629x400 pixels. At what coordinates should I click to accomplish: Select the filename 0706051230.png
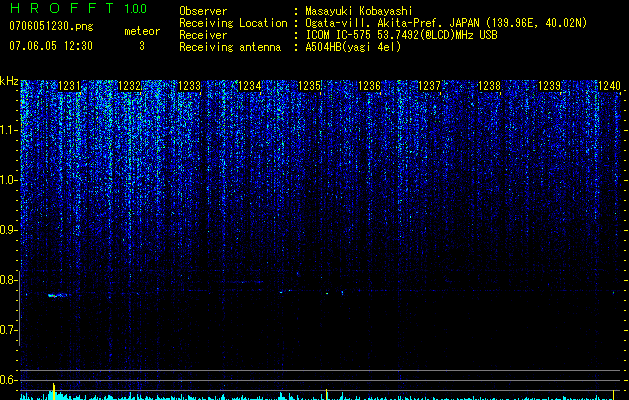[x=51, y=26]
